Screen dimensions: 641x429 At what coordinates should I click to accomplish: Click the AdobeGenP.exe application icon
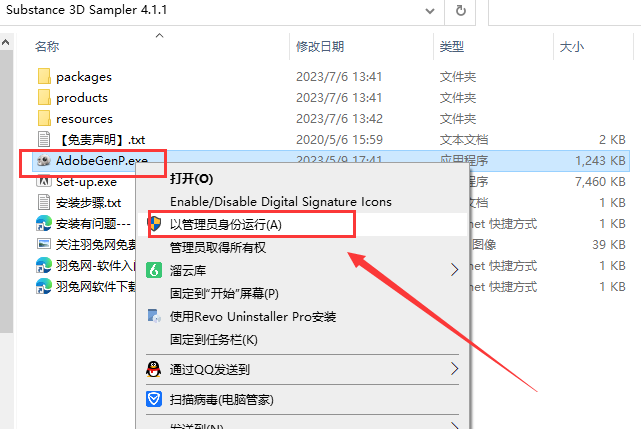click(x=44, y=160)
